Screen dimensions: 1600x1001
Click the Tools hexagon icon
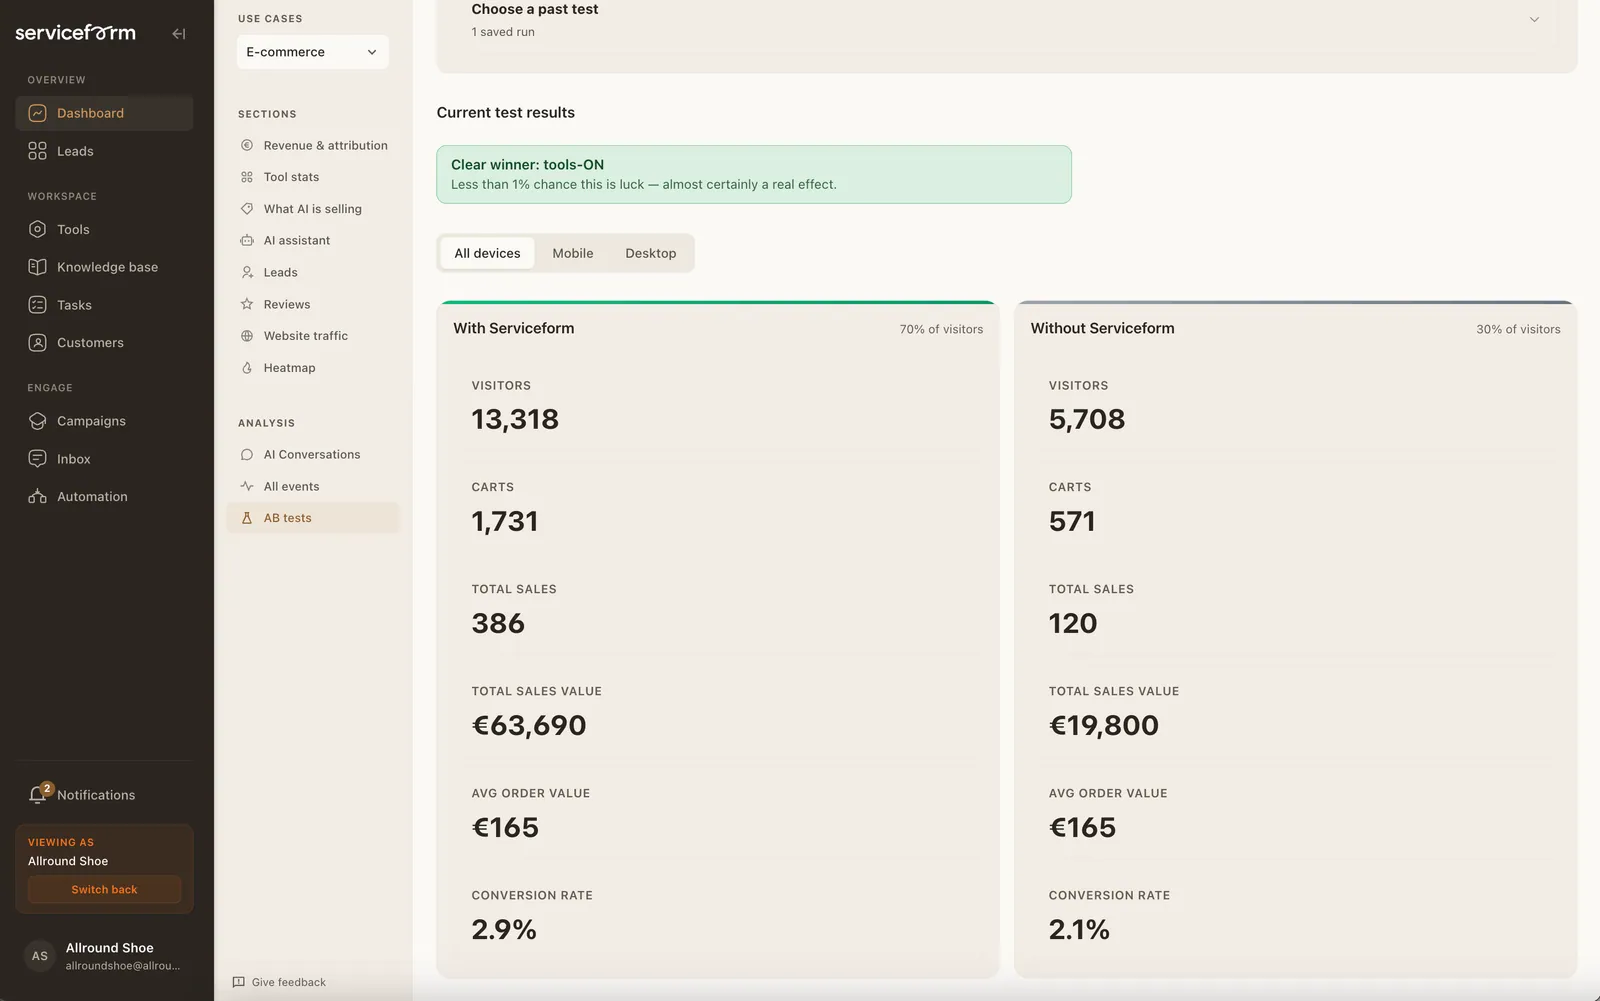37,229
